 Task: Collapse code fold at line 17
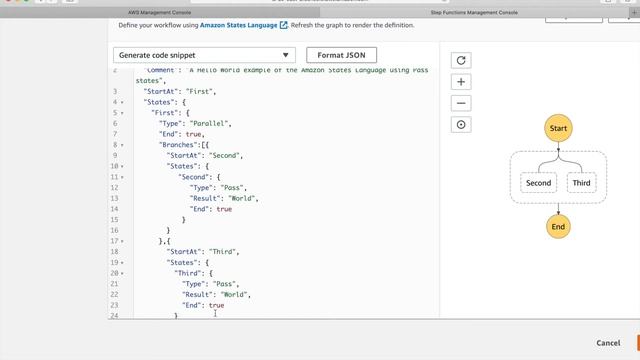[x=122, y=242]
